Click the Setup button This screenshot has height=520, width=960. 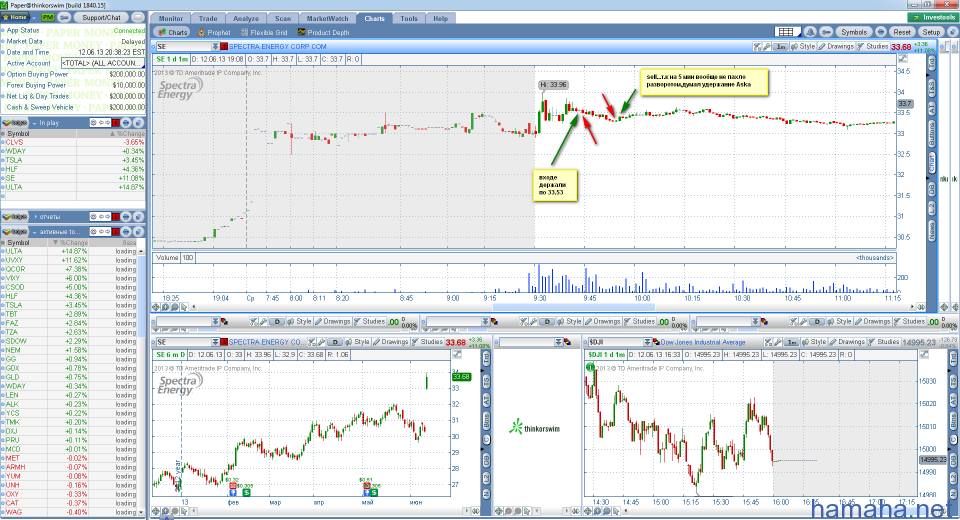point(931,32)
